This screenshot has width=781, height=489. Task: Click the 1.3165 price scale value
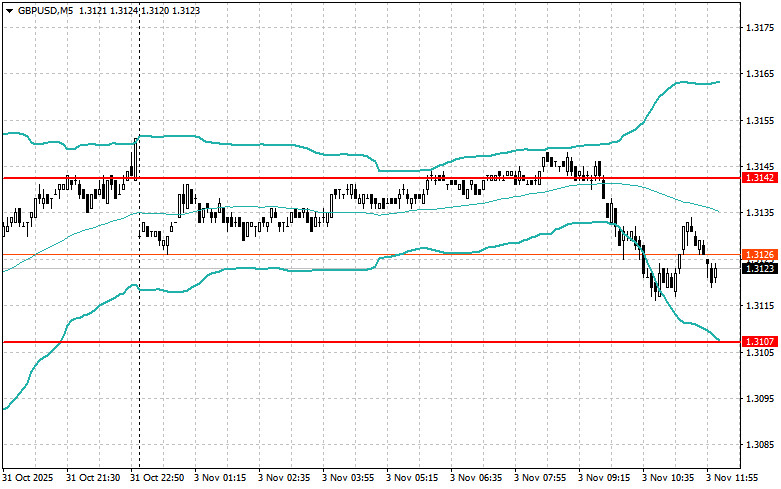[x=760, y=74]
